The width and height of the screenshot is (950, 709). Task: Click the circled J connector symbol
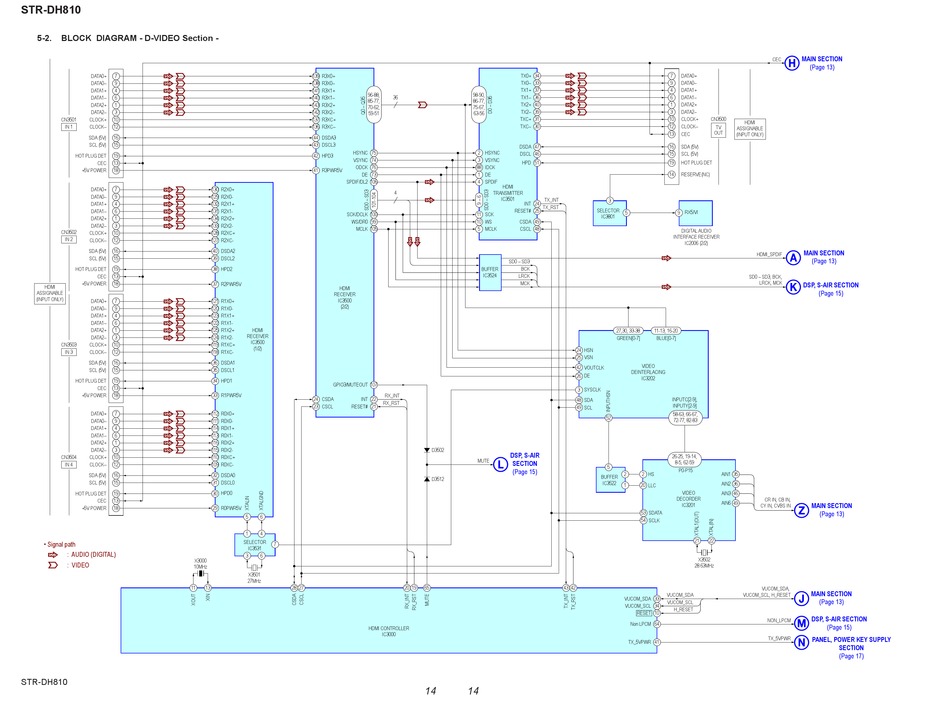[801, 599]
